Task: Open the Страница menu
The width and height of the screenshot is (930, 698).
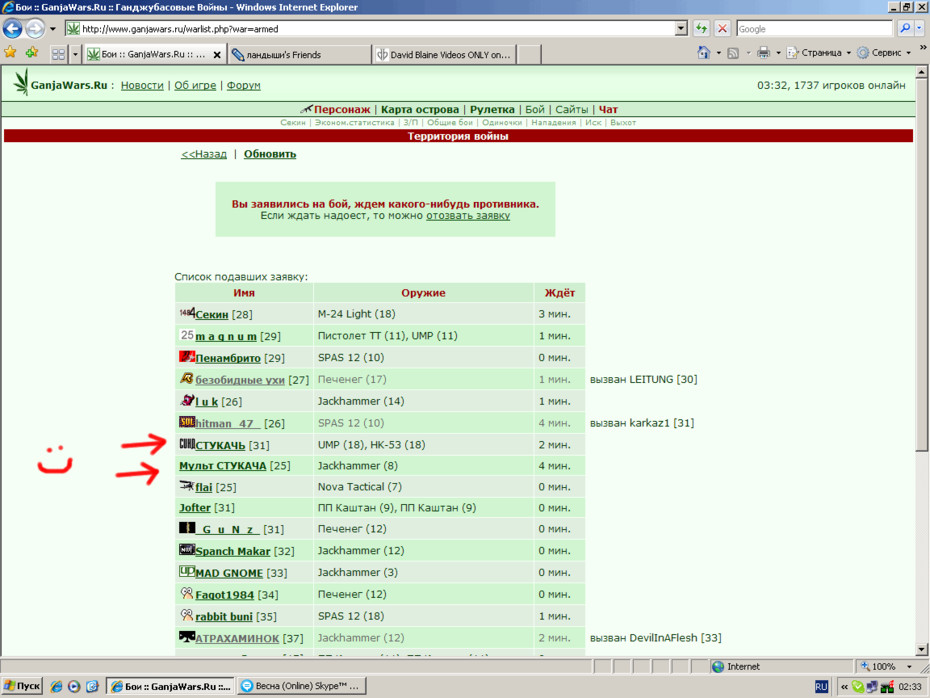Action: (x=818, y=53)
